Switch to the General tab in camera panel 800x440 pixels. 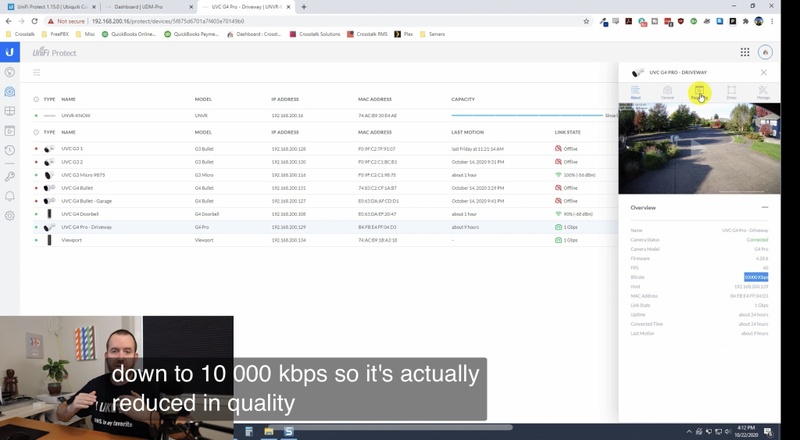tap(667, 92)
